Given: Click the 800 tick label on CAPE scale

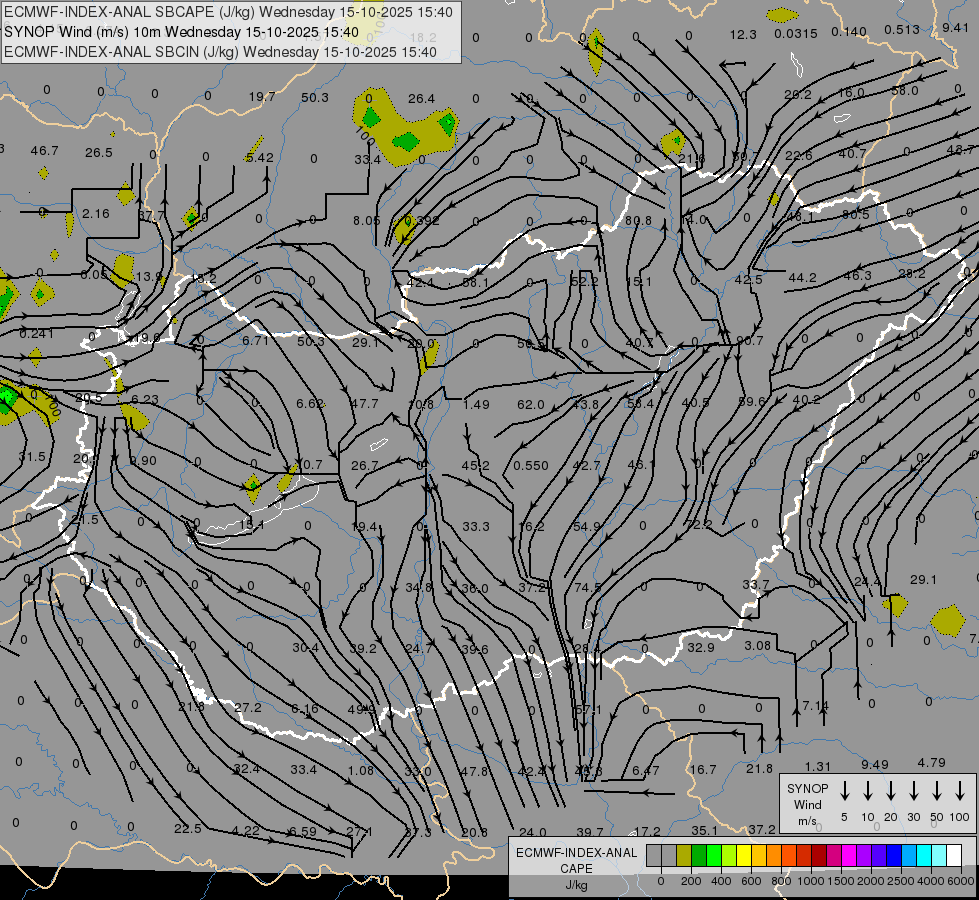Looking at the screenshot, I should [781, 881].
